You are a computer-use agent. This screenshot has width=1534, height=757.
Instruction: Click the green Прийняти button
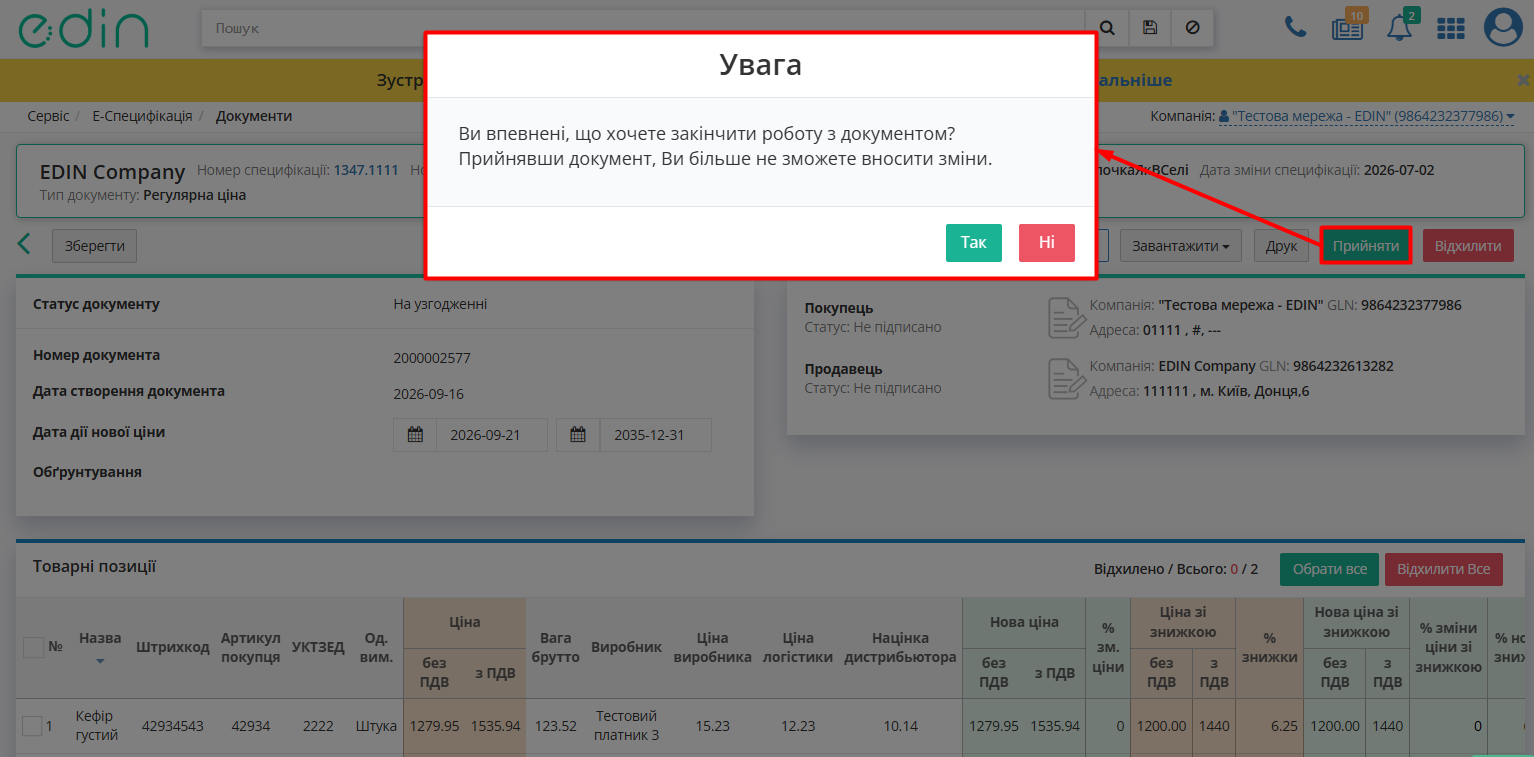[1366, 246]
